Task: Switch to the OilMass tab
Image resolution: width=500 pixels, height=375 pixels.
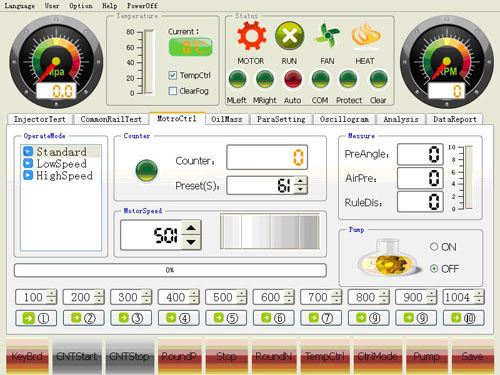Action: click(227, 119)
